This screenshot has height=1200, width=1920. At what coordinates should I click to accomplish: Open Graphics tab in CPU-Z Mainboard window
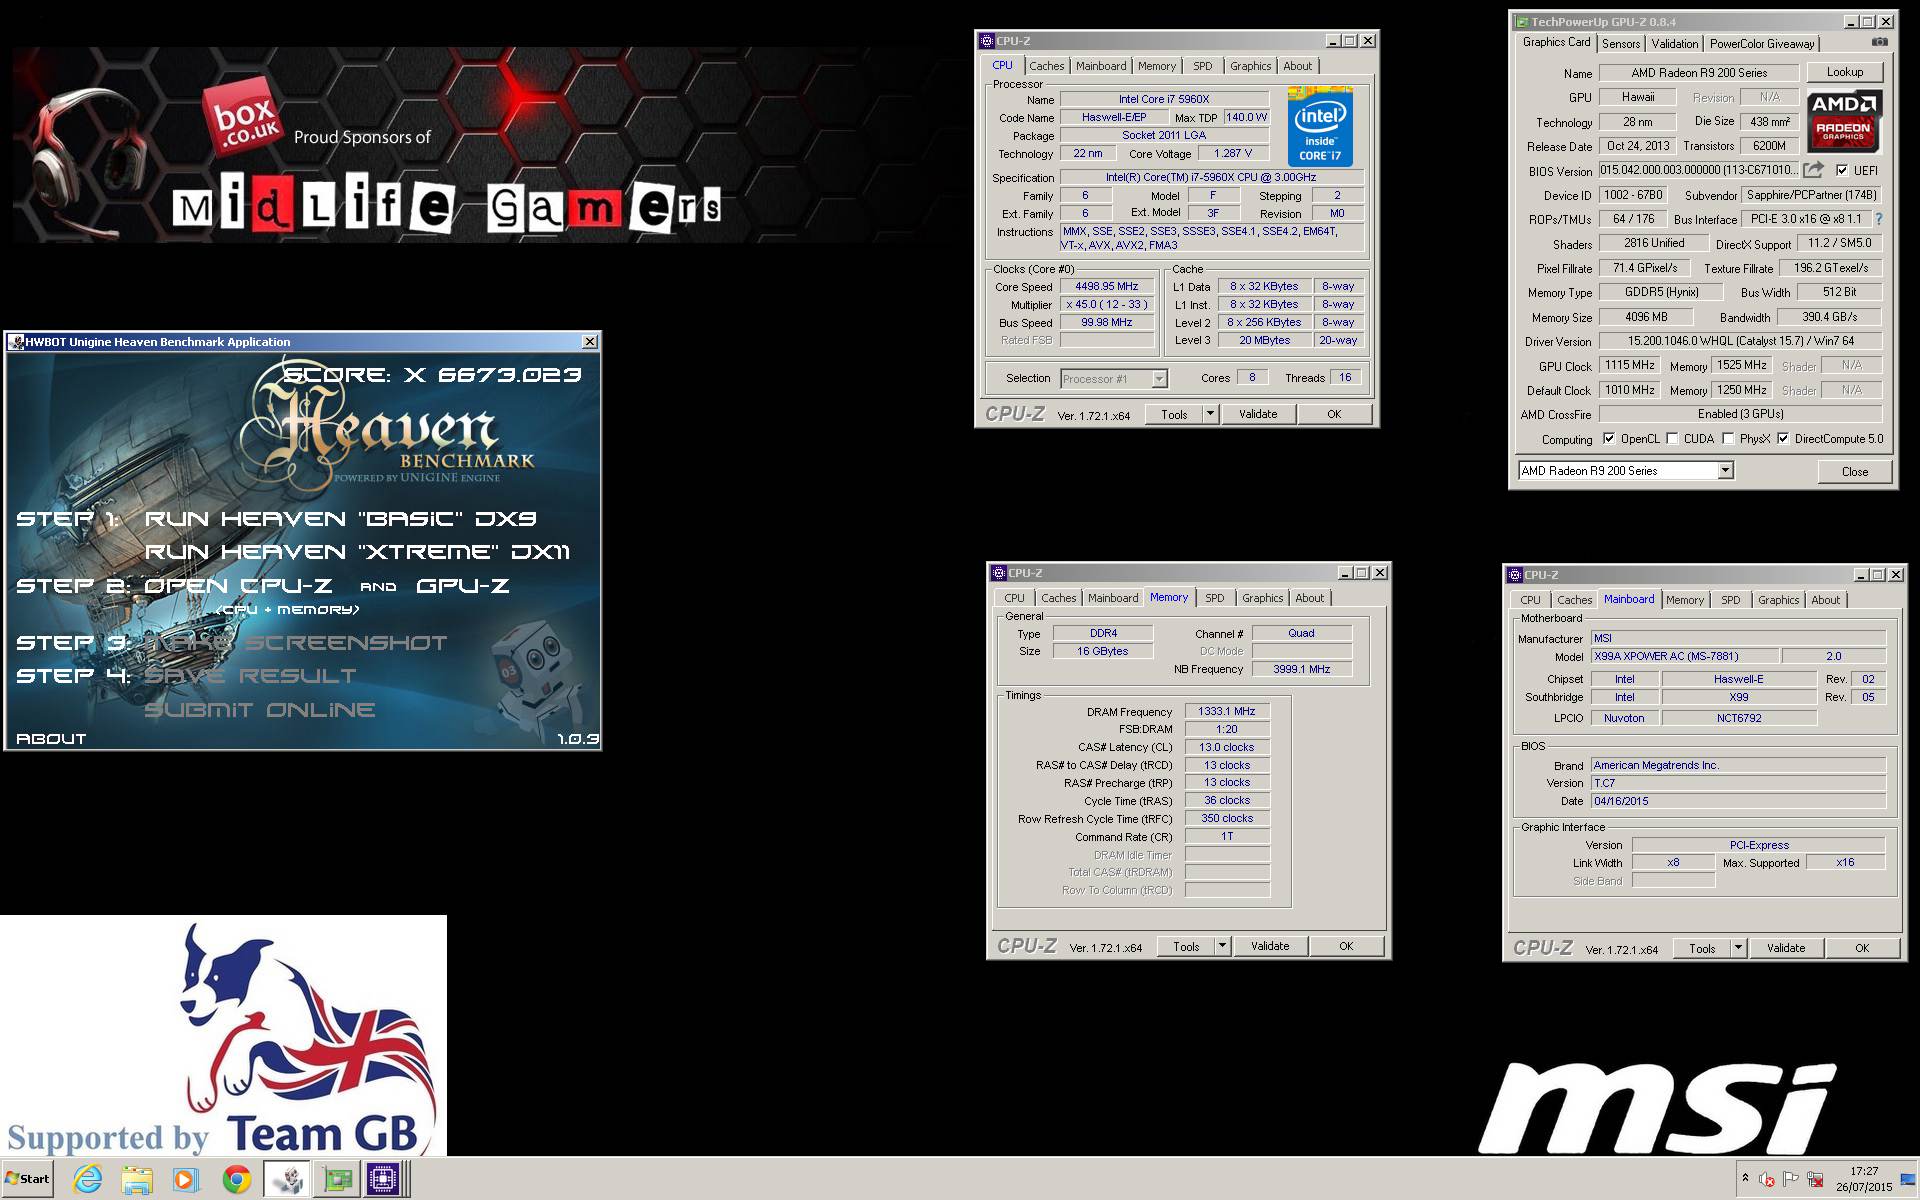(x=1778, y=600)
